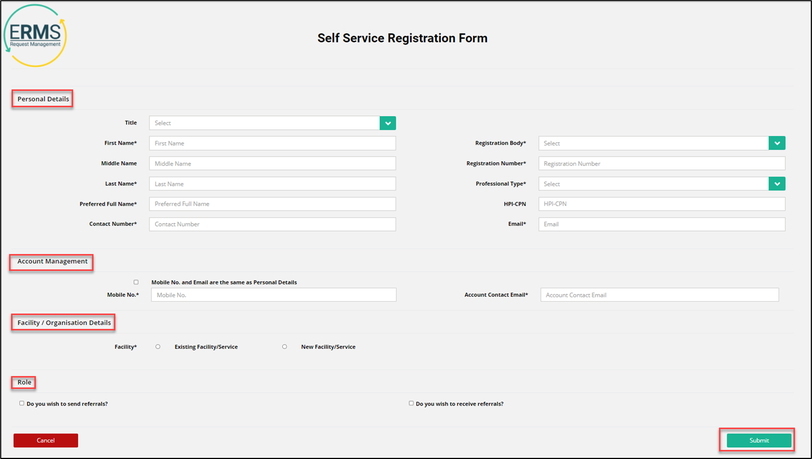Click into the Middle Name field
812x459 pixels.
(x=272, y=163)
